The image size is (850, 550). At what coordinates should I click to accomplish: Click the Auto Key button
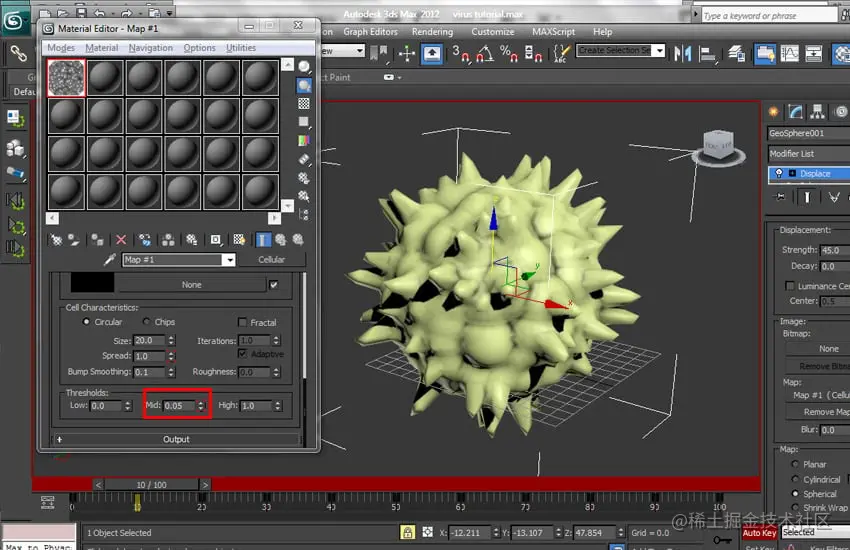coord(759,533)
